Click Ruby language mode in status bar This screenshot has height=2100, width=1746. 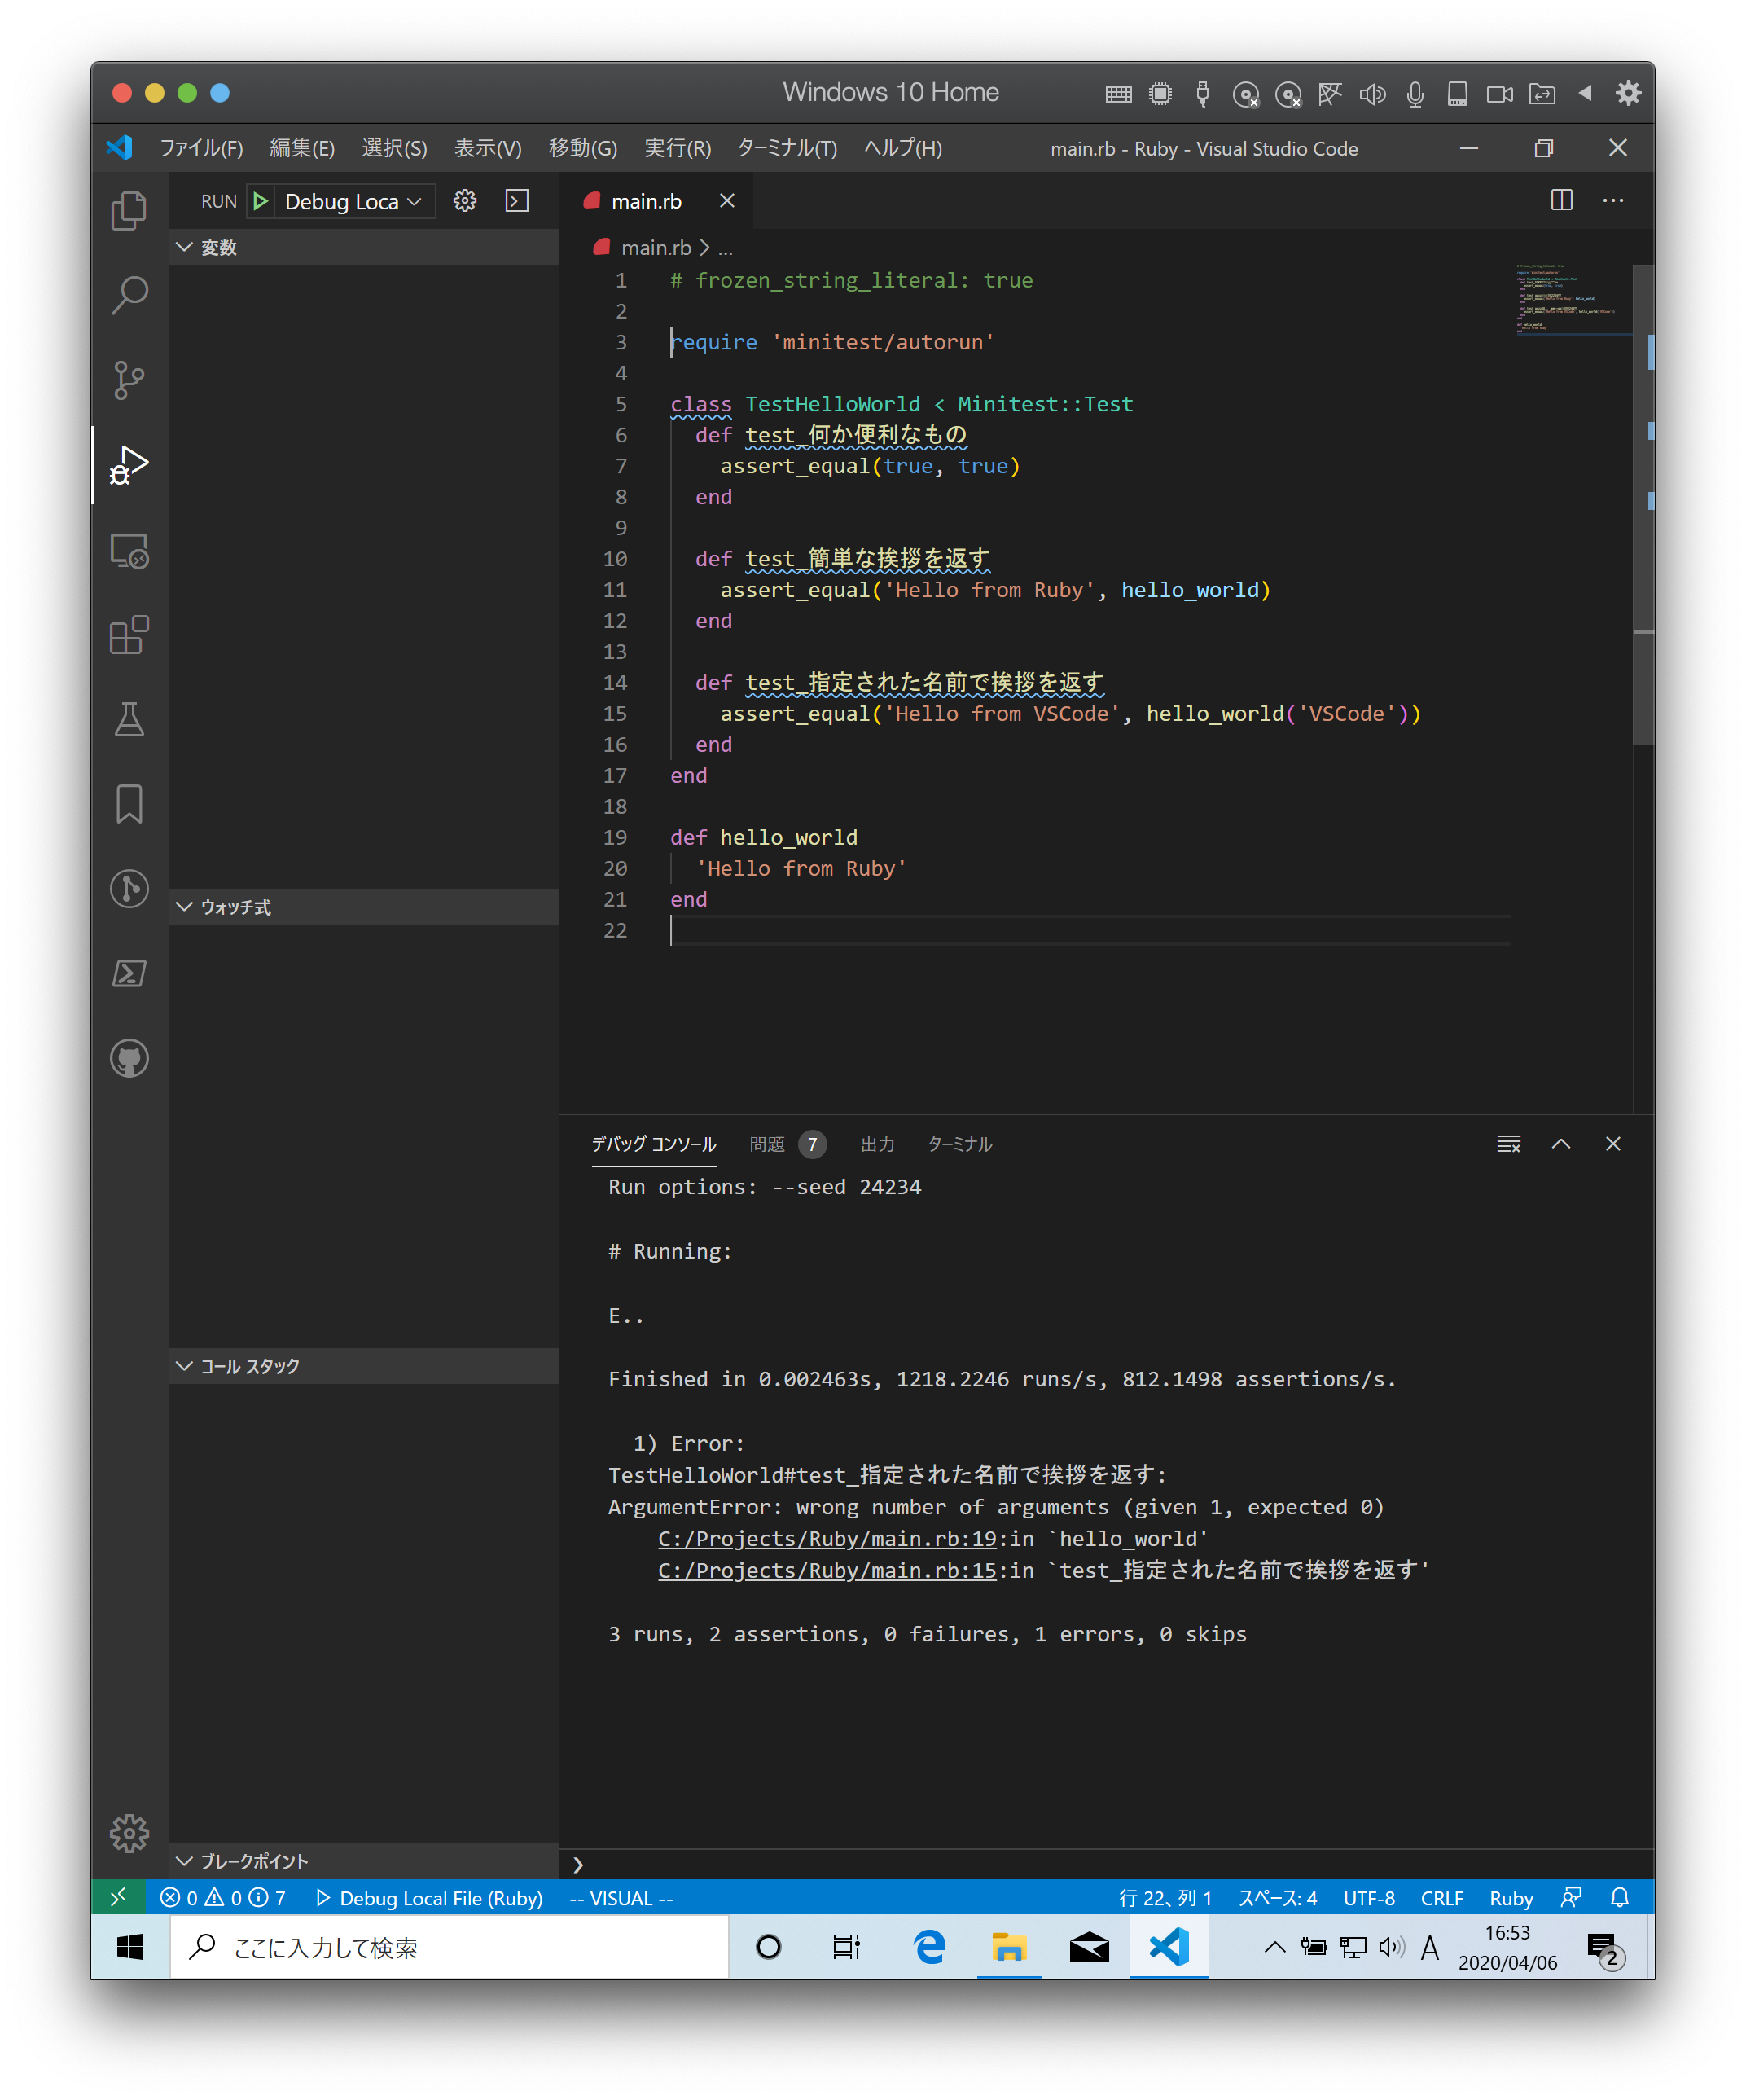[x=1510, y=1898]
